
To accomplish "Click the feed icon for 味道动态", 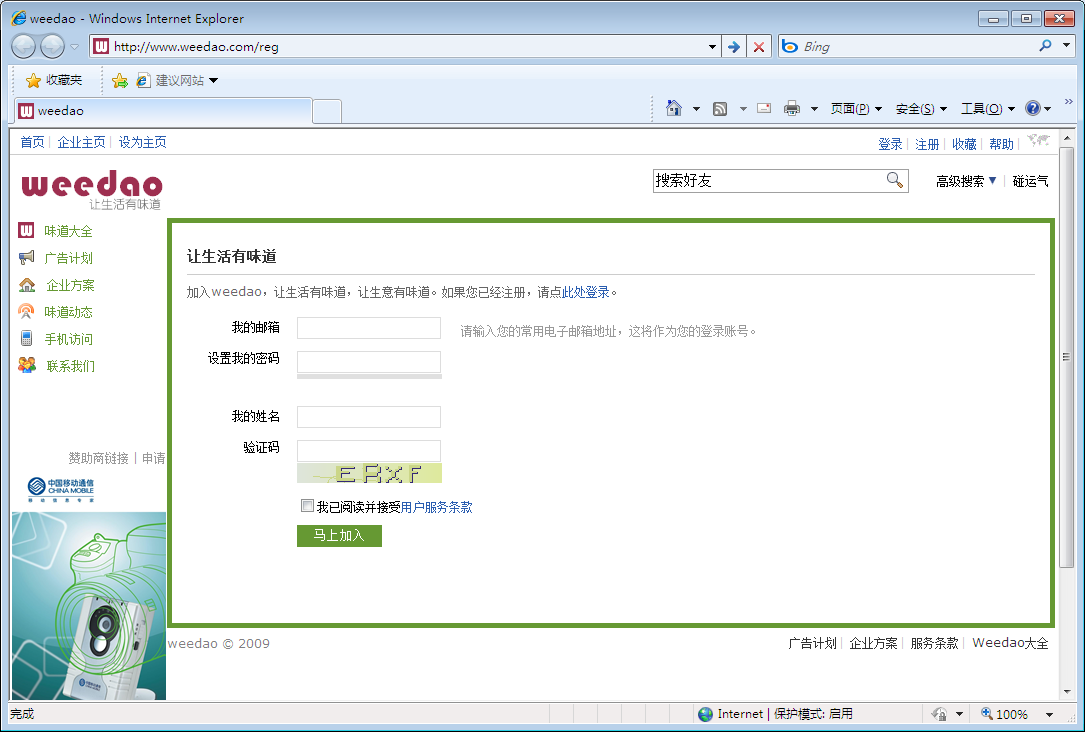I will tap(26, 311).
